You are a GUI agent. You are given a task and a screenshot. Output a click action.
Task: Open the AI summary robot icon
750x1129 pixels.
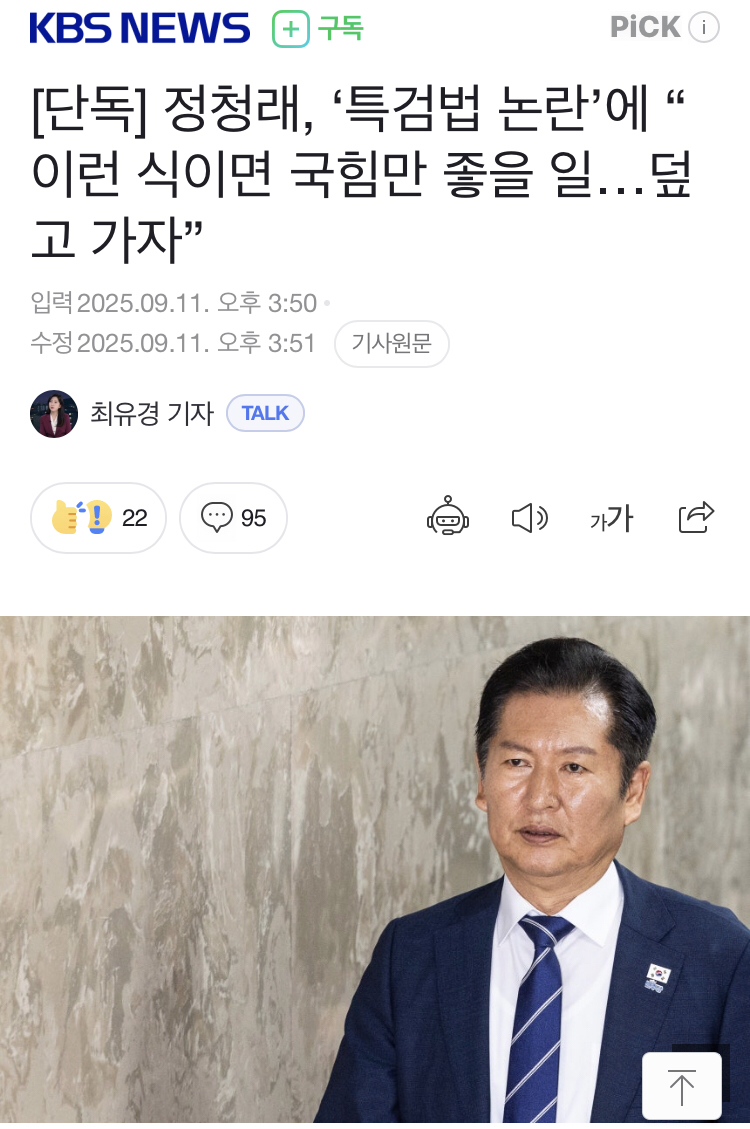pos(448,516)
